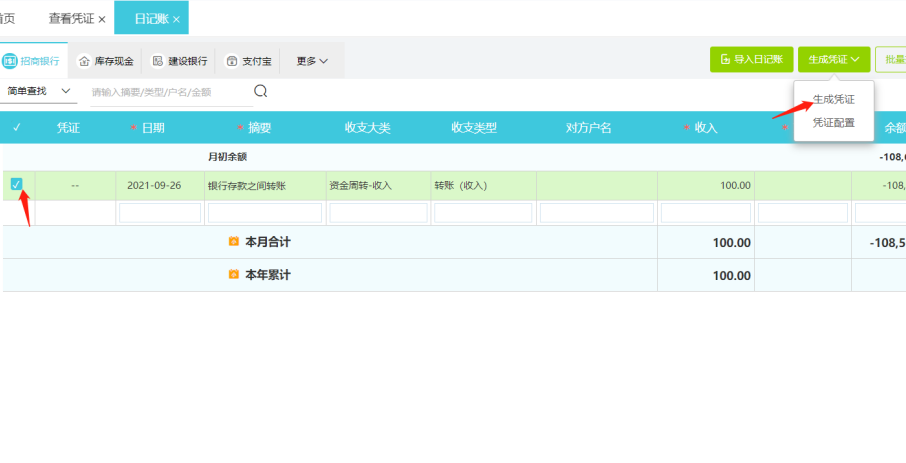The width and height of the screenshot is (906, 463).
Task: Collapse the 生成凭证 dropdown button
Action: pyautogui.click(x=834, y=60)
